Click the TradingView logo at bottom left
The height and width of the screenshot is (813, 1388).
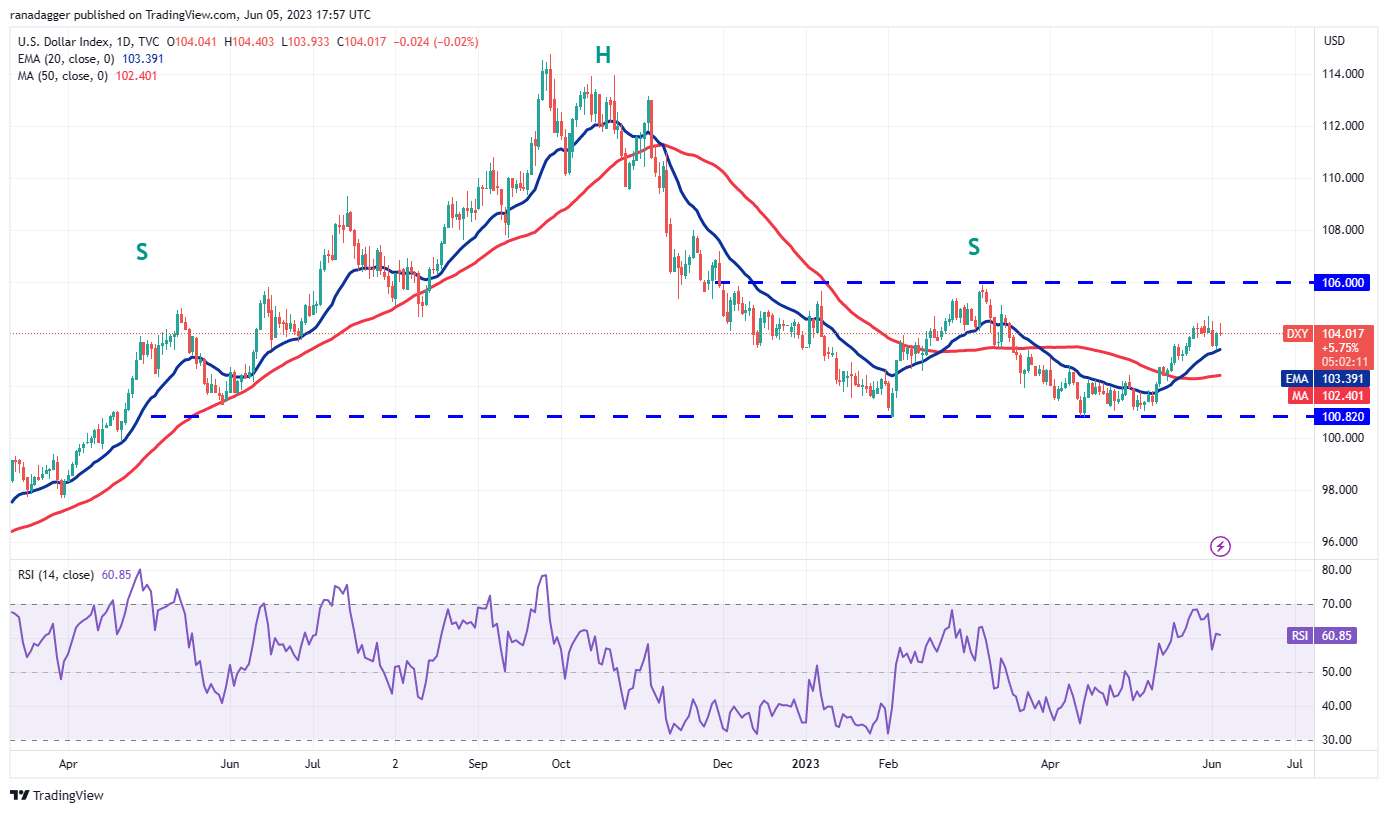pyautogui.click(x=57, y=795)
